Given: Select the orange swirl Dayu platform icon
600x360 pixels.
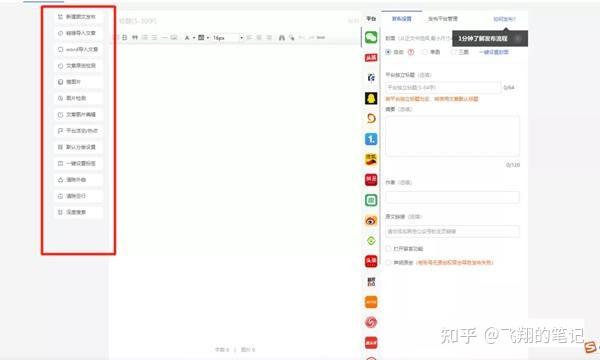Looking at the screenshot, I should 371,119.
